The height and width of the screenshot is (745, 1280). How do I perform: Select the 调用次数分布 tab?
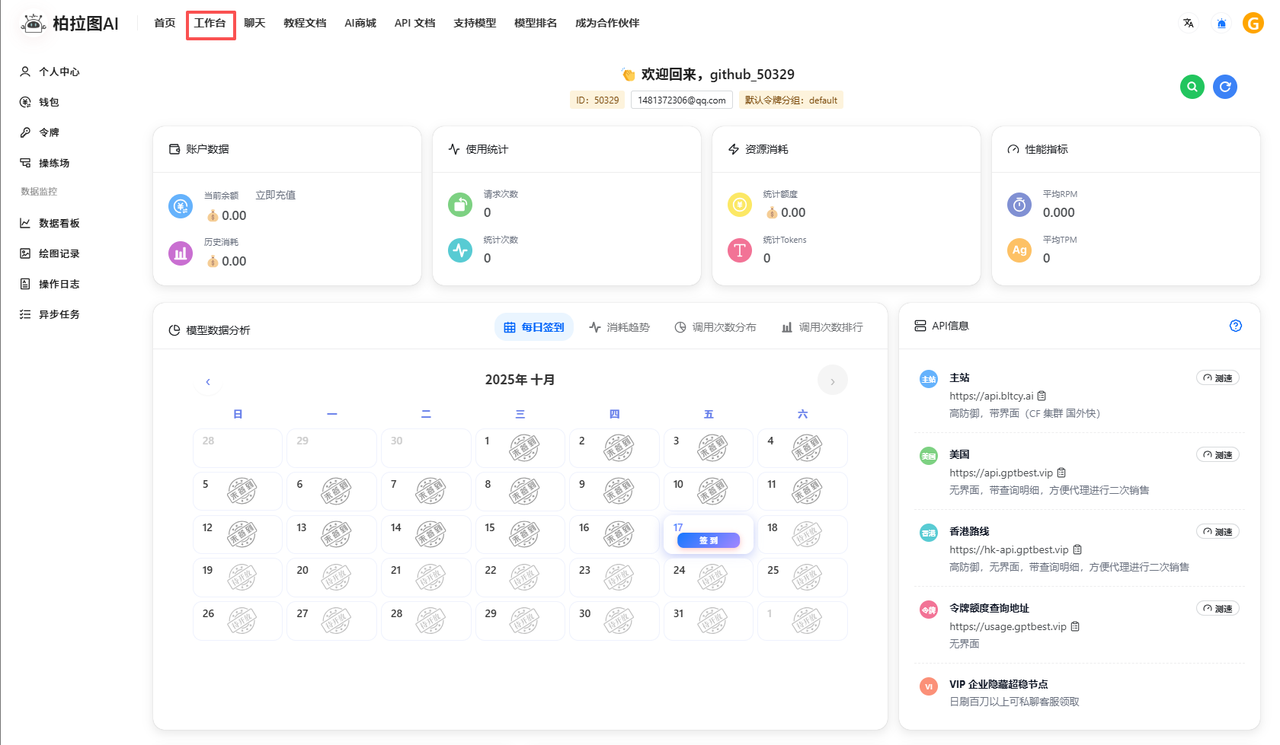pyautogui.click(x=715, y=327)
